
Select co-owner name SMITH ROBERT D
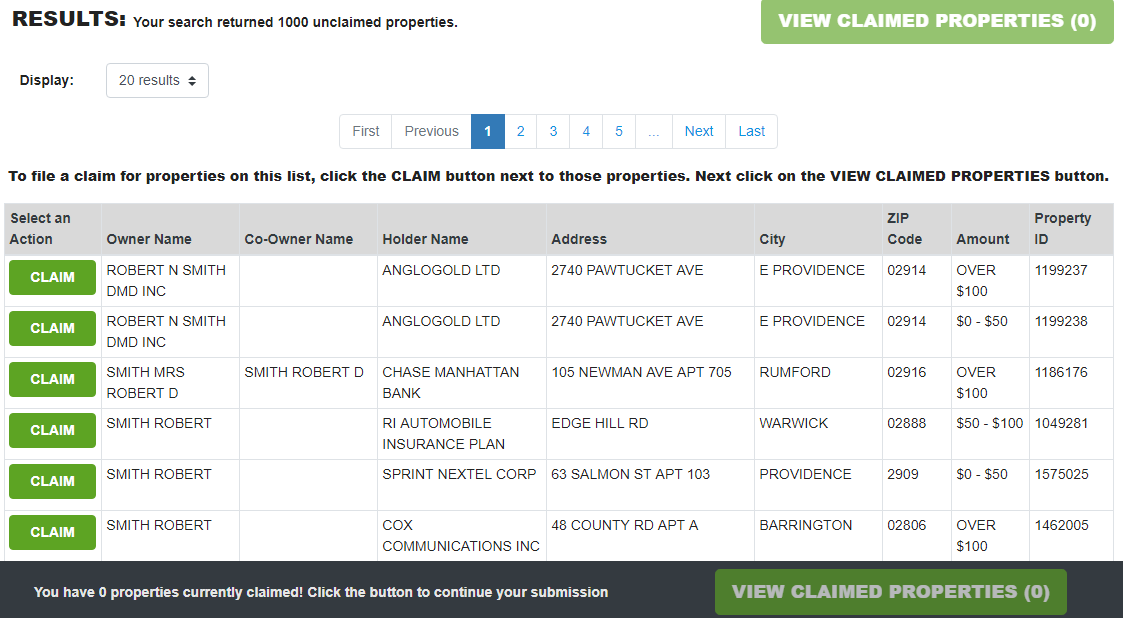304,372
